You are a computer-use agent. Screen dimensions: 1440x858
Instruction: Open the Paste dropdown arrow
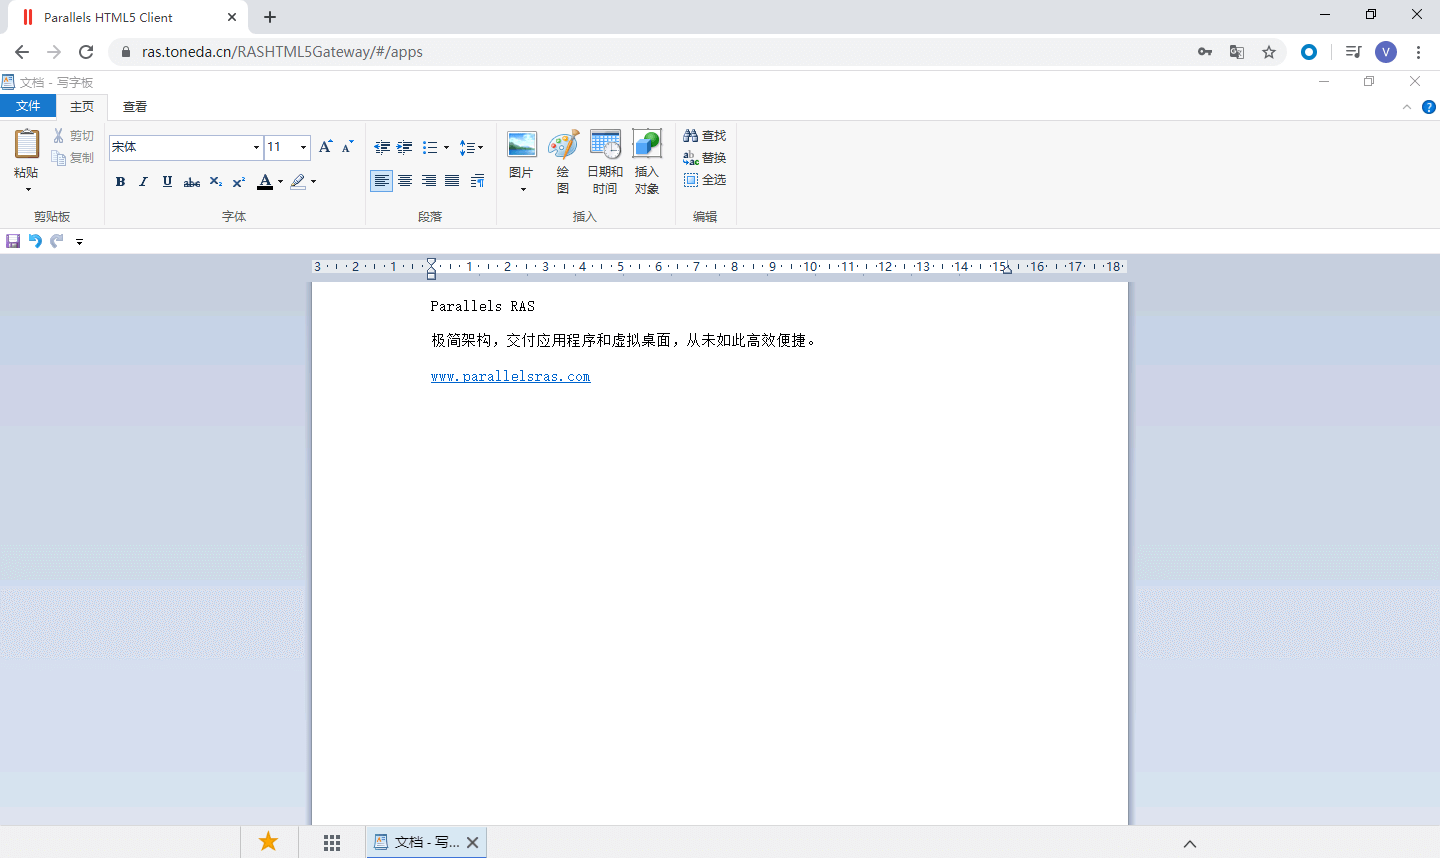tap(27, 188)
